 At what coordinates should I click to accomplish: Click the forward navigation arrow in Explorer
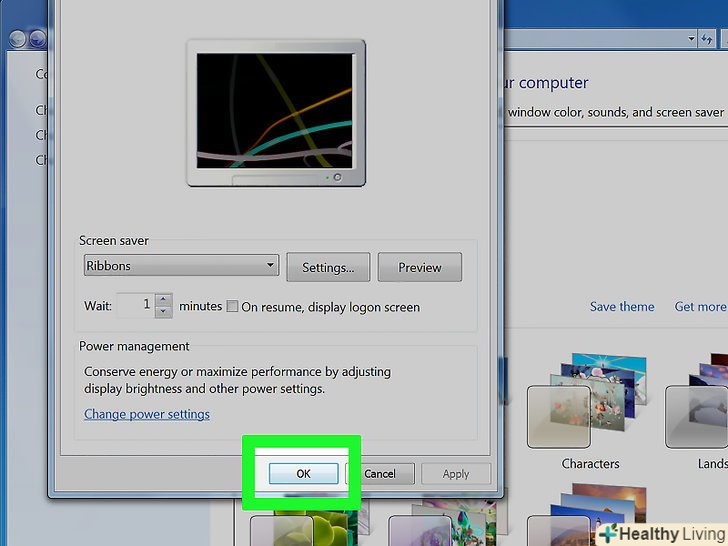[38, 39]
